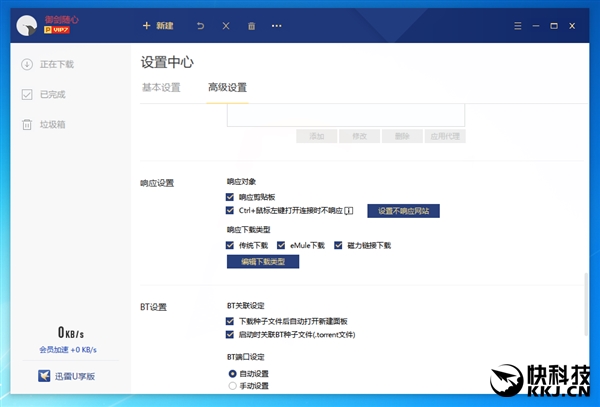The width and height of the screenshot is (600, 407).
Task: Click 会员加速 +0 KB/s link
Action: [x=68, y=350]
